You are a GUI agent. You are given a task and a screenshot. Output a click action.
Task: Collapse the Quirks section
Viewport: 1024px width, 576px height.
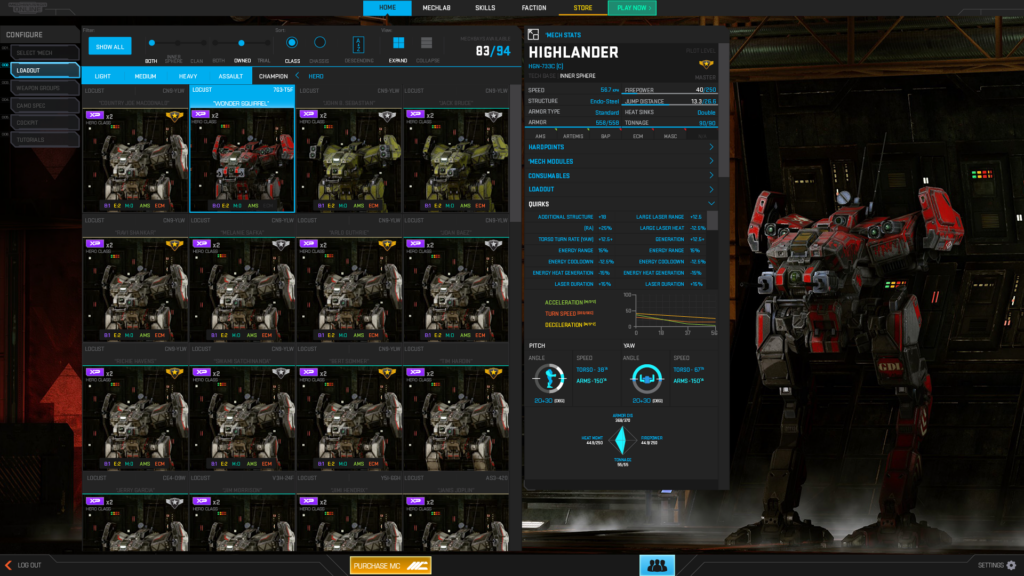(x=621, y=204)
